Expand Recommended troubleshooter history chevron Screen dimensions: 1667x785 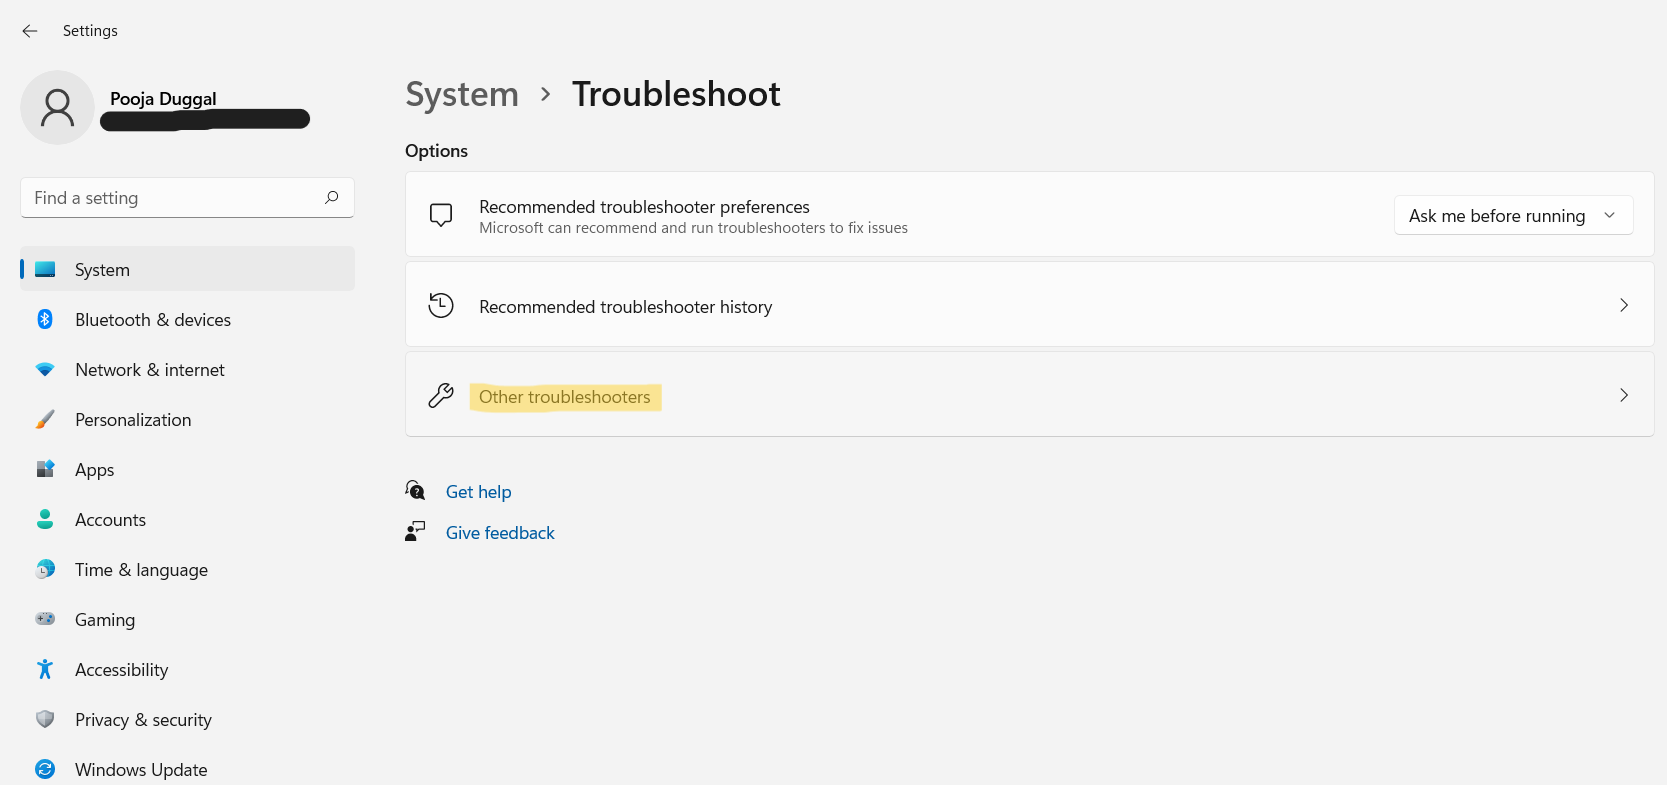tap(1623, 305)
